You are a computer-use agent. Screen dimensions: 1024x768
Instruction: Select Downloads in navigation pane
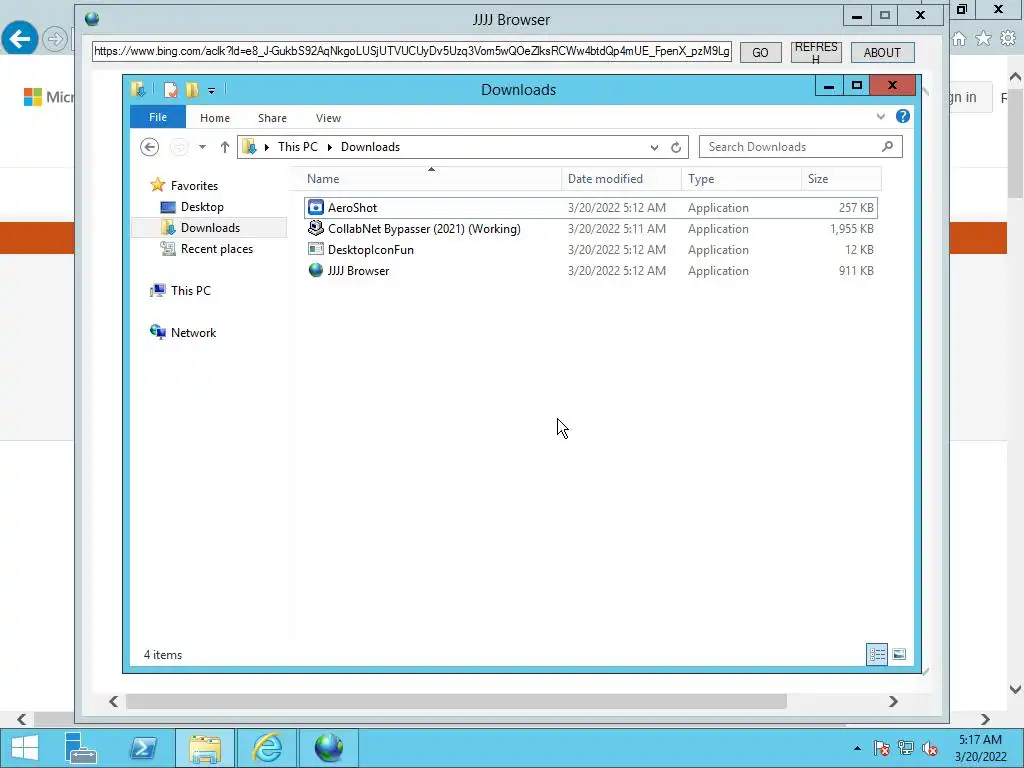[x=210, y=228]
